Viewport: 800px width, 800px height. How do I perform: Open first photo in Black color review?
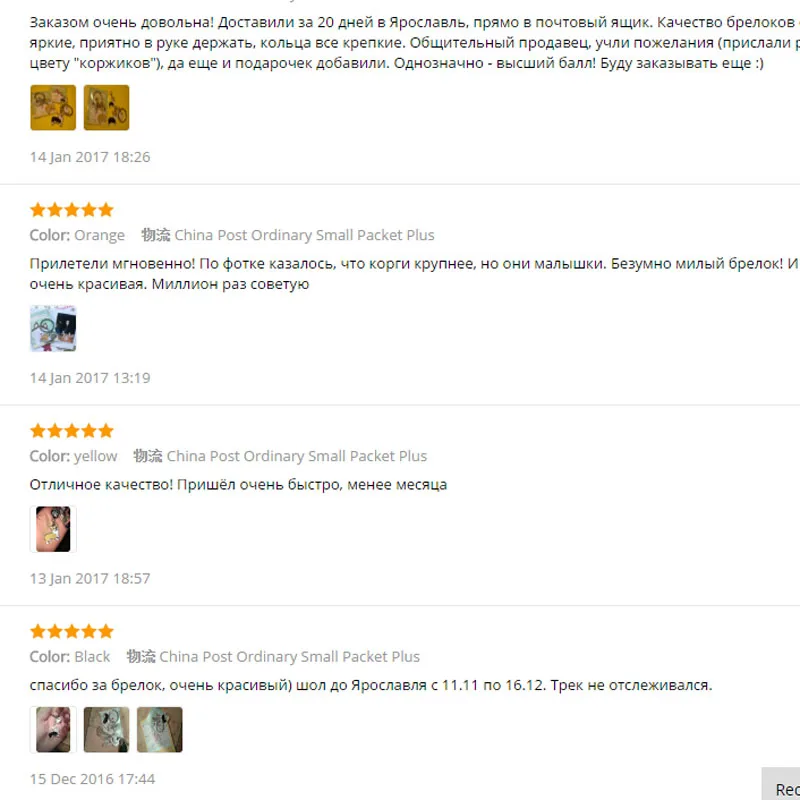[x=53, y=730]
